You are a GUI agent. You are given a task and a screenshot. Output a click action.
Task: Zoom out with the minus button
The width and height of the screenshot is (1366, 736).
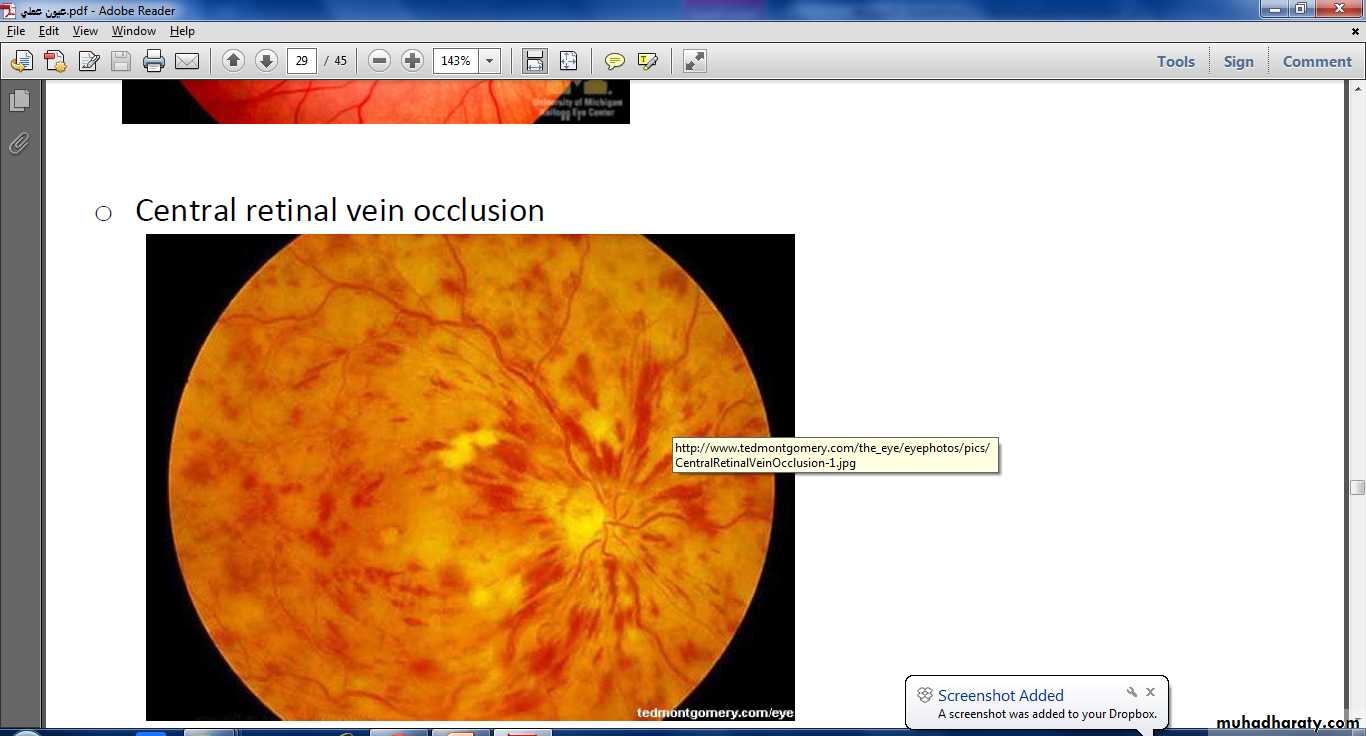coord(379,61)
